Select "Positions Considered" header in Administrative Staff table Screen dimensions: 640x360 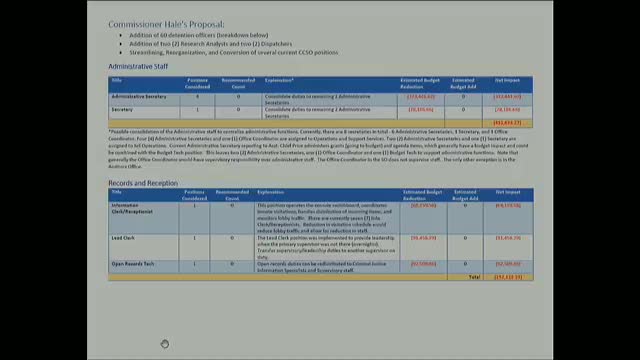click(x=198, y=83)
